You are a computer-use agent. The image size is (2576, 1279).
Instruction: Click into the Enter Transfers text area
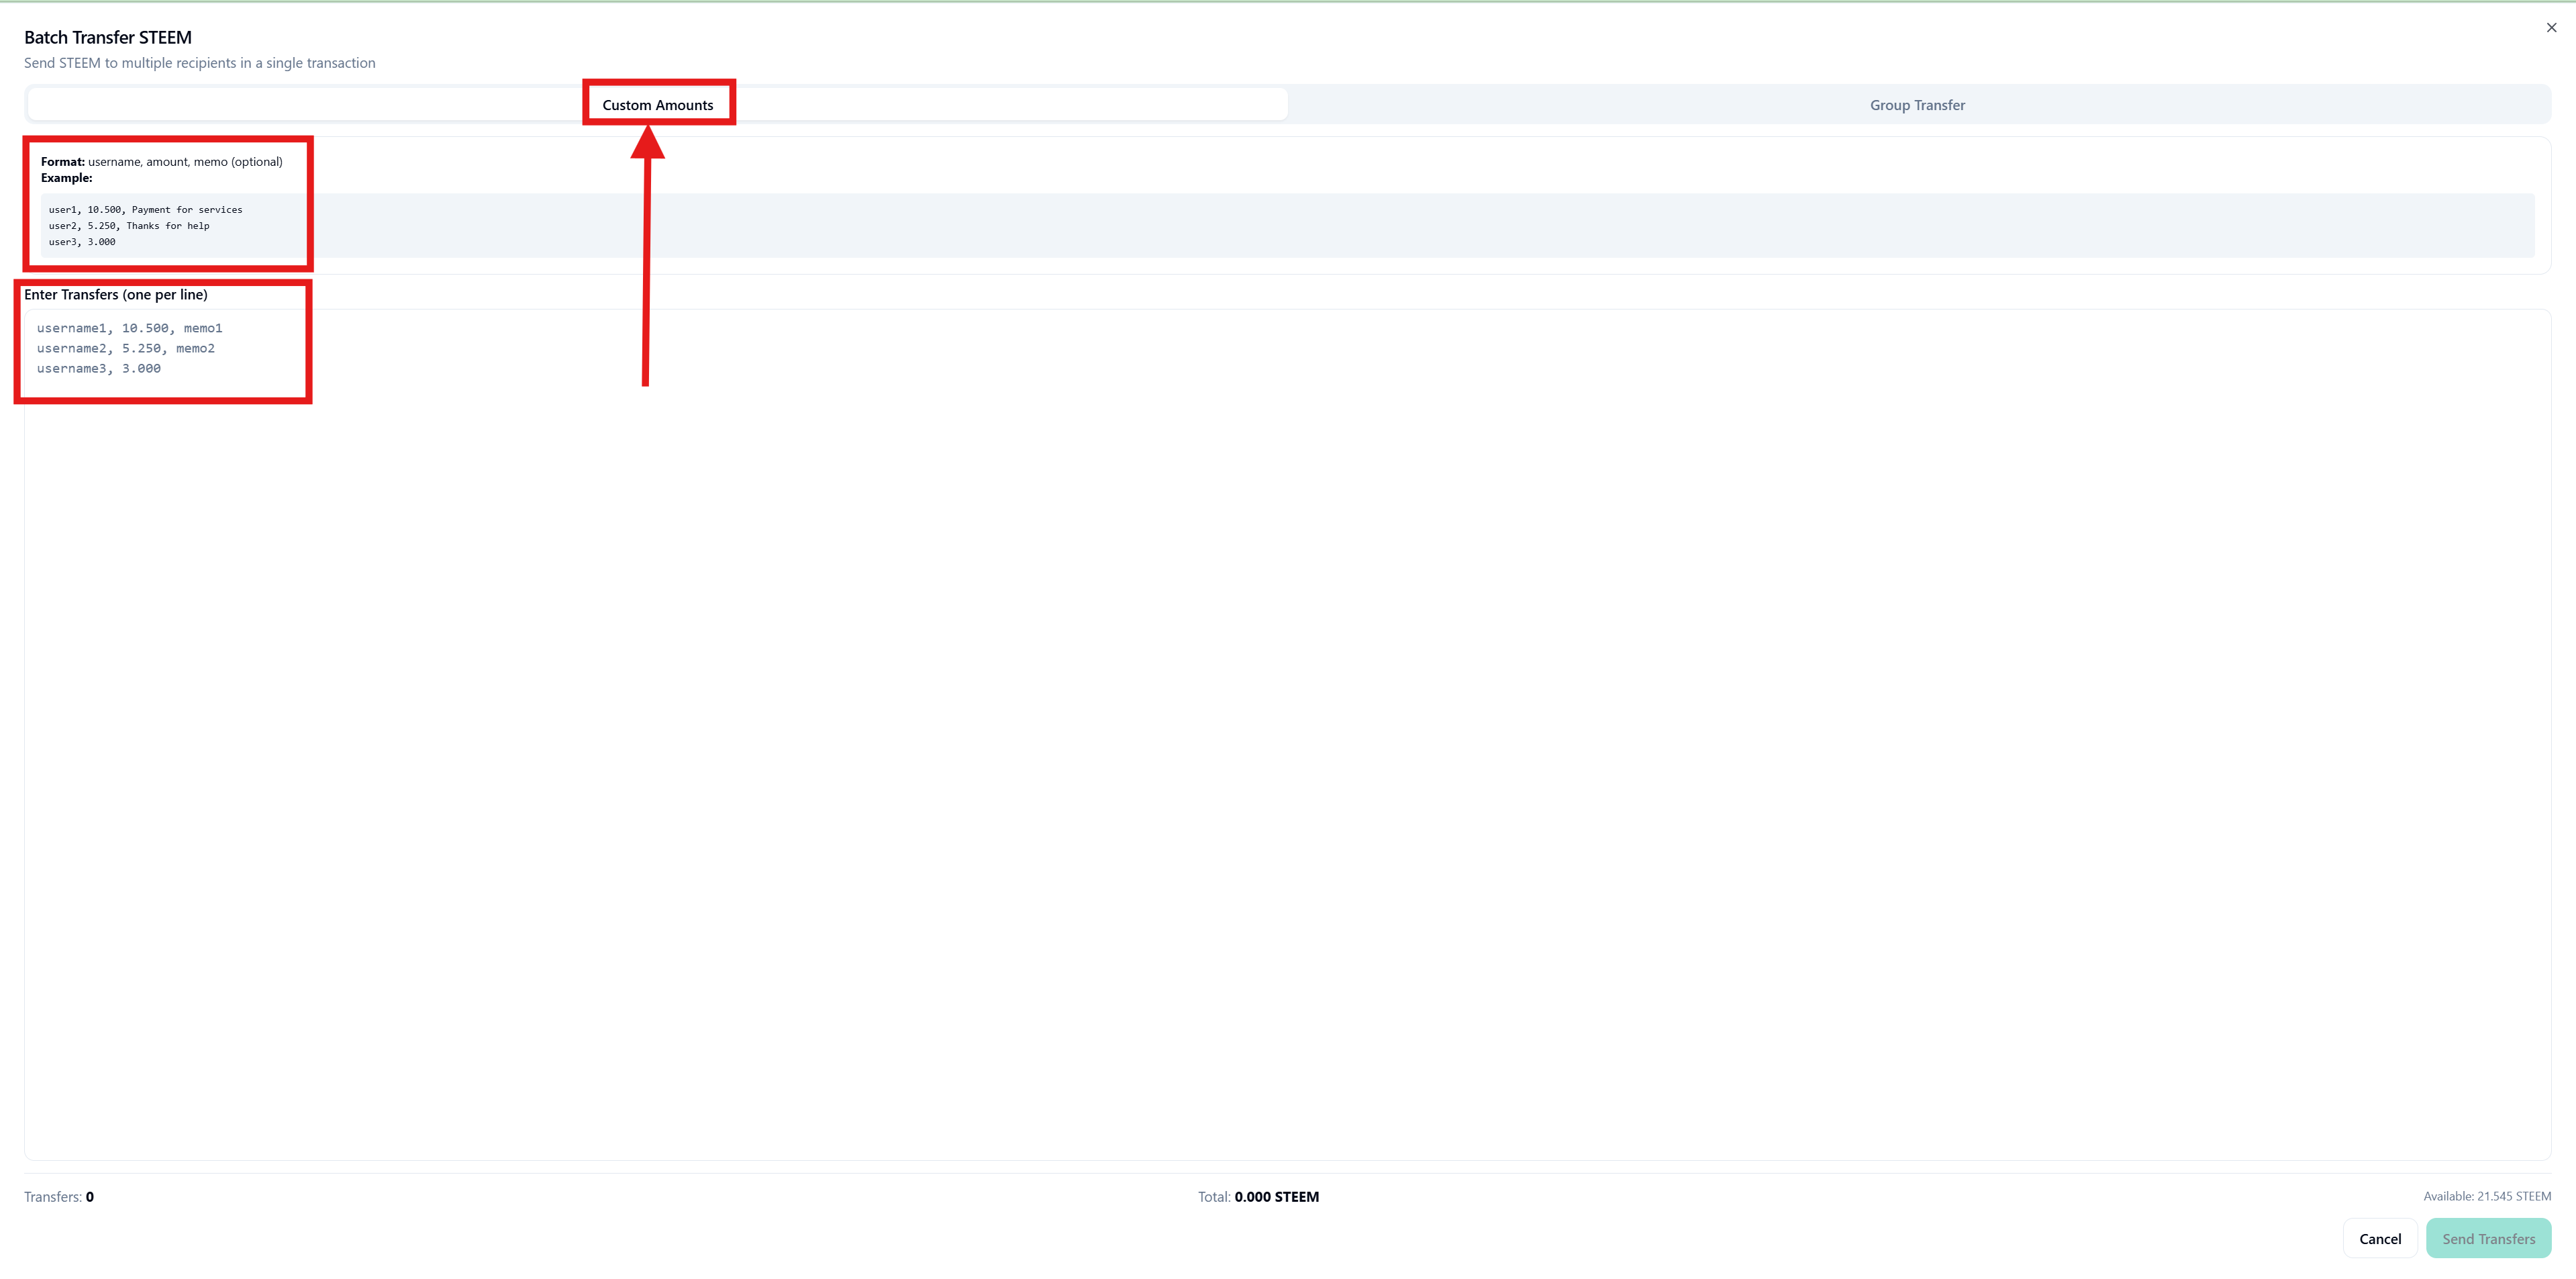pyautogui.click(x=1287, y=734)
